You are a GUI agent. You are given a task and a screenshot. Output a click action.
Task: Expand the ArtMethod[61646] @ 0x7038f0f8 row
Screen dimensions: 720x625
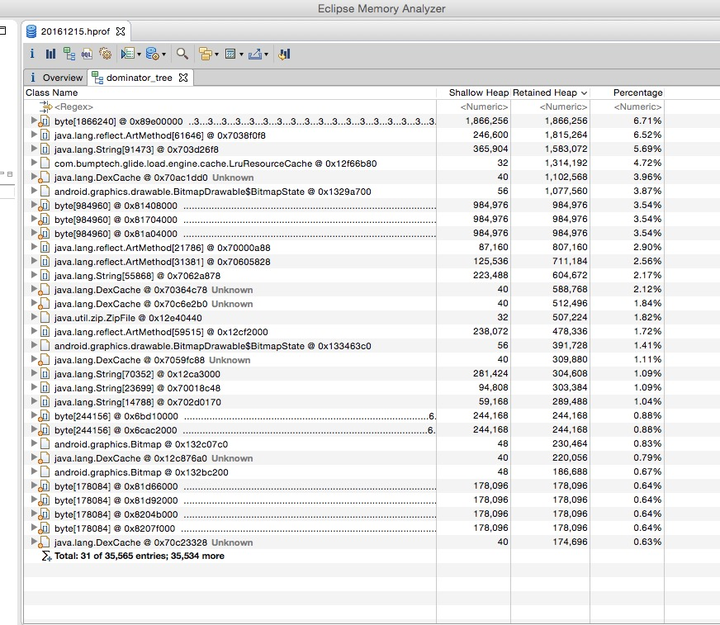pyautogui.click(x=34, y=135)
